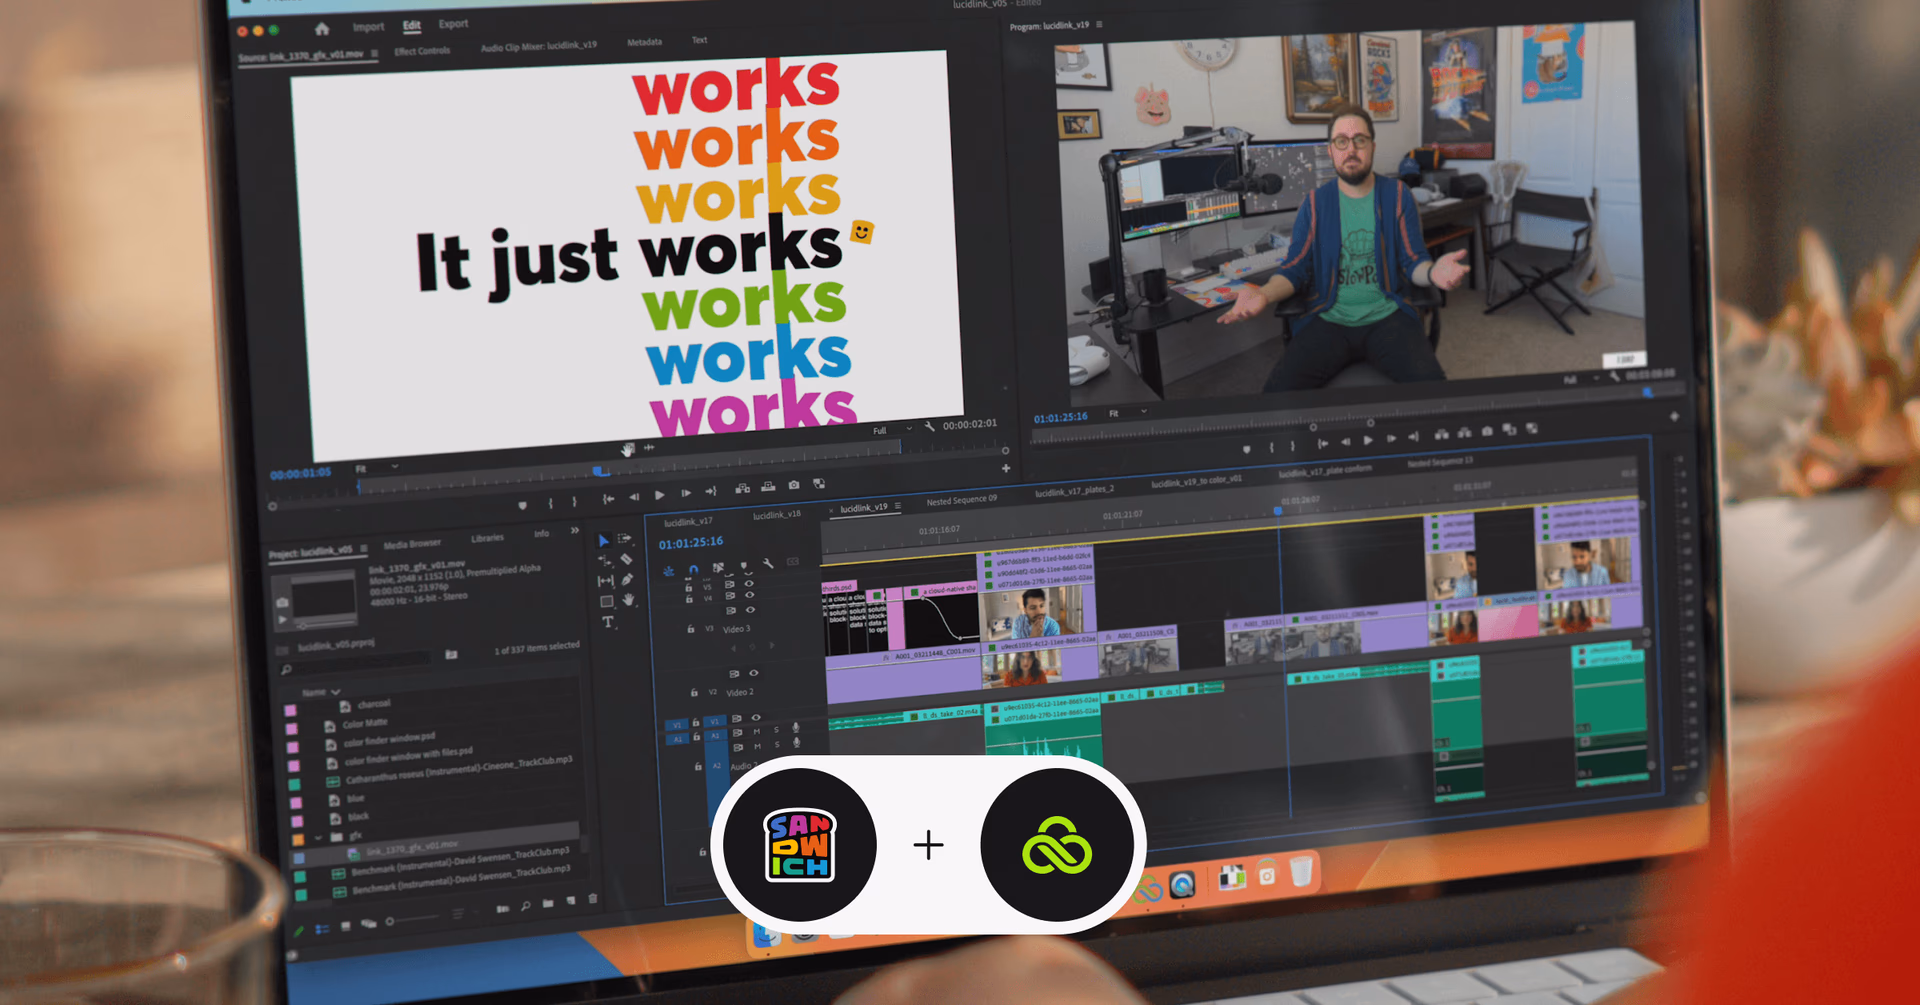The width and height of the screenshot is (1920, 1005).
Task: Select the Hand tool in the toolbar
Action: coord(629,599)
